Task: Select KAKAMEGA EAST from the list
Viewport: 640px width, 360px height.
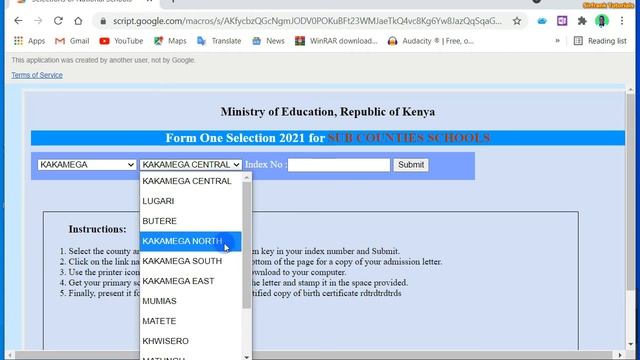Action: [191, 281]
